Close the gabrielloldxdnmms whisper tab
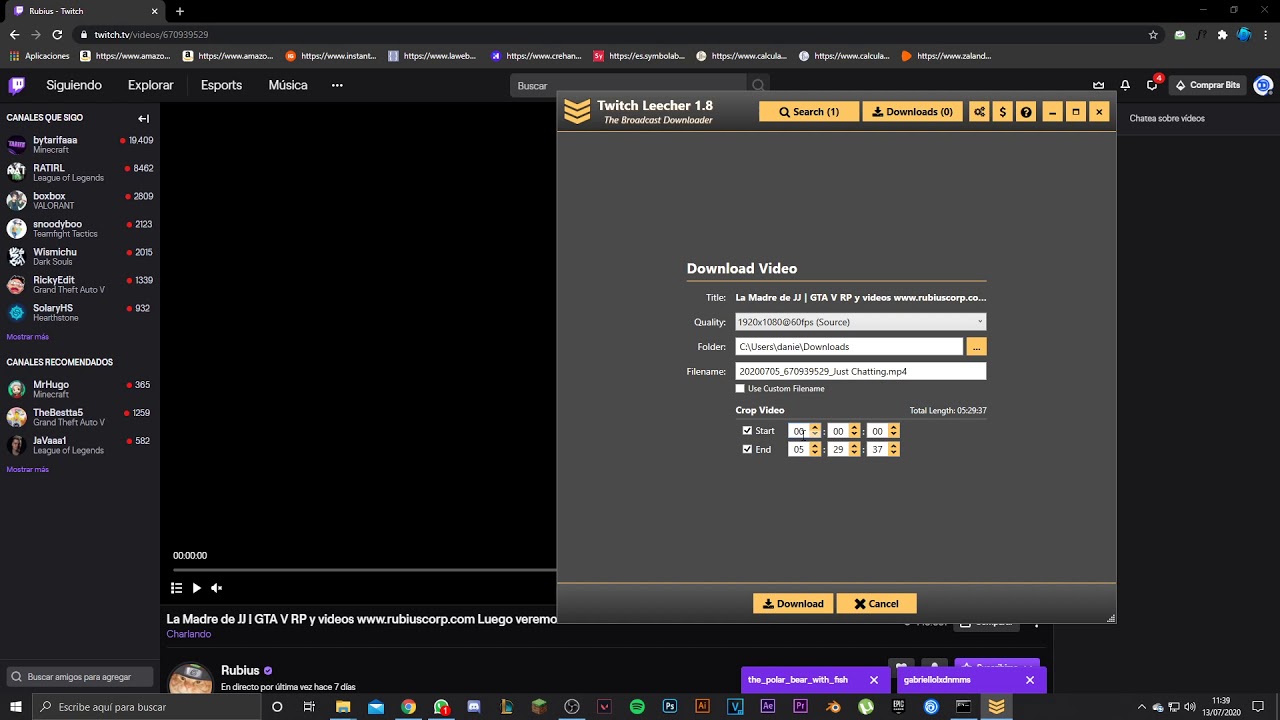This screenshot has height=720, width=1280. (1029, 680)
